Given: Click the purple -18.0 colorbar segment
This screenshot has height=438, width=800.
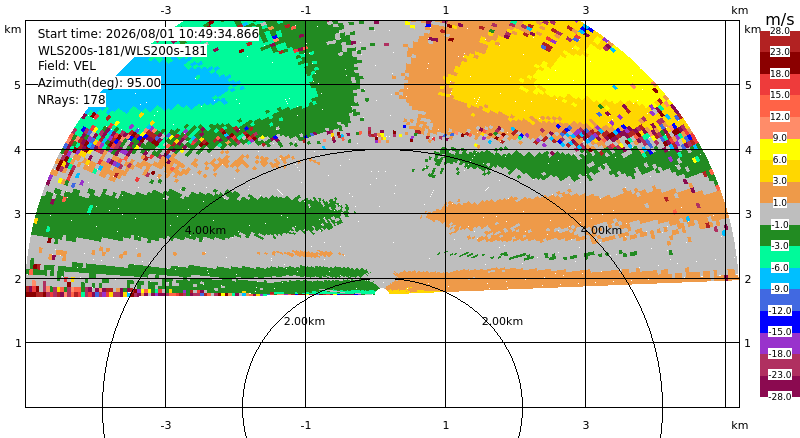Looking at the screenshot, I should [780, 343].
